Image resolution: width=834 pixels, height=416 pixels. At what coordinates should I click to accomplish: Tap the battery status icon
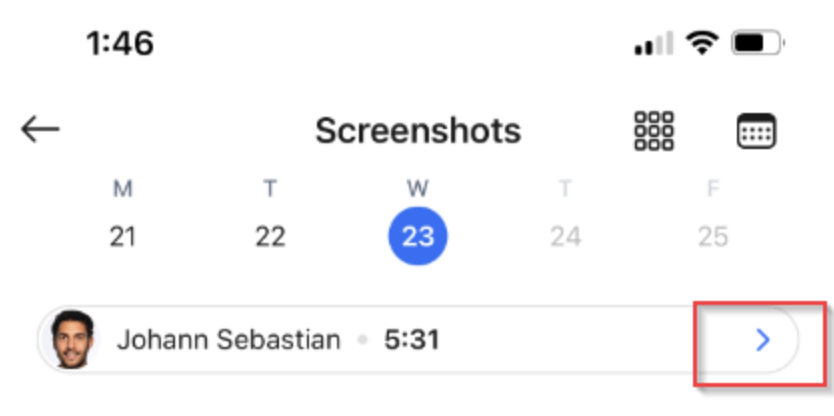[x=758, y=43]
